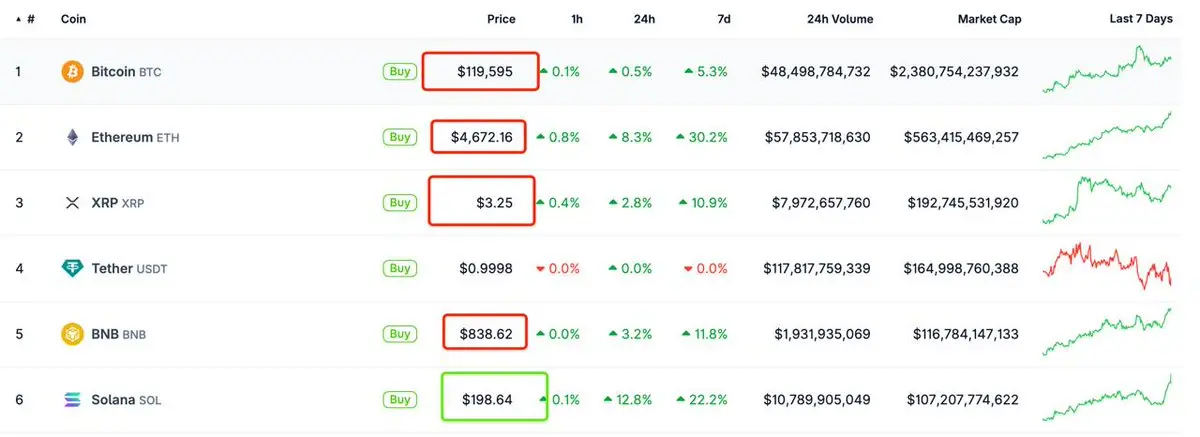Open the Solana SOL coin link

click(x=126, y=400)
